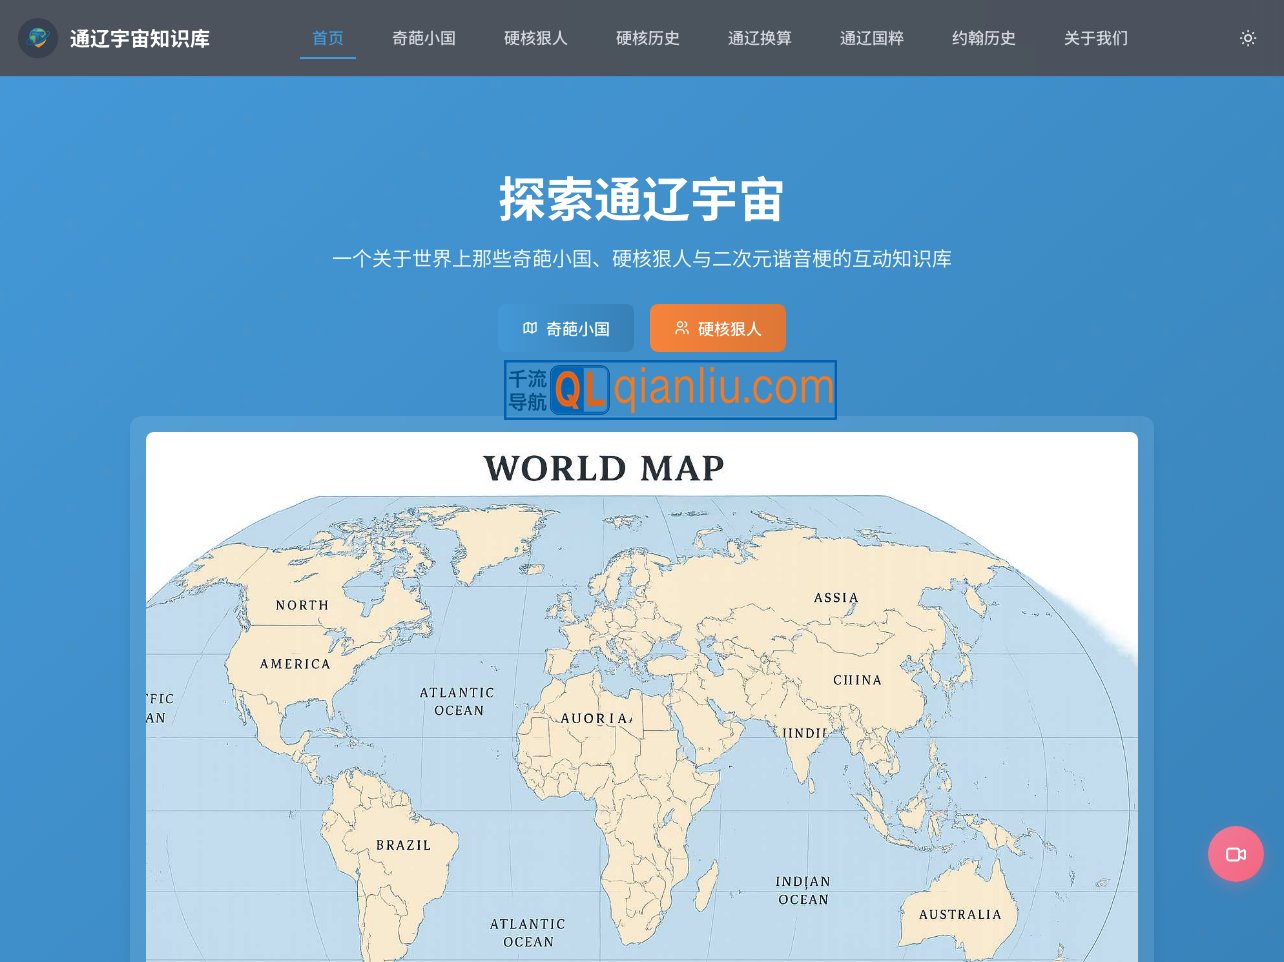Click the orange 硬核狠人 hero button
The width and height of the screenshot is (1284, 962).
pos(718,327)
